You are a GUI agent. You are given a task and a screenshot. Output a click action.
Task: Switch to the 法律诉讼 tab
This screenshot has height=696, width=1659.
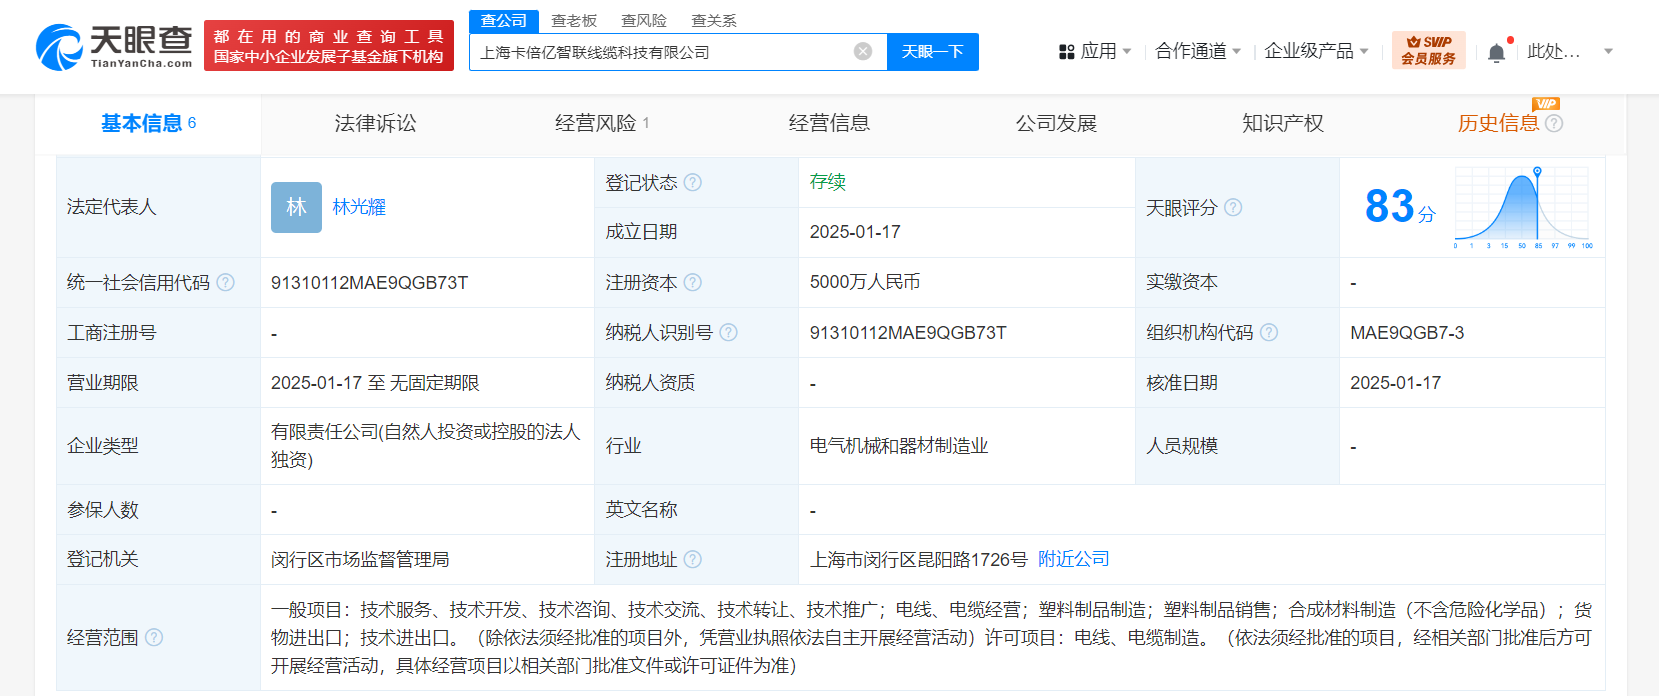click(375, 123)
